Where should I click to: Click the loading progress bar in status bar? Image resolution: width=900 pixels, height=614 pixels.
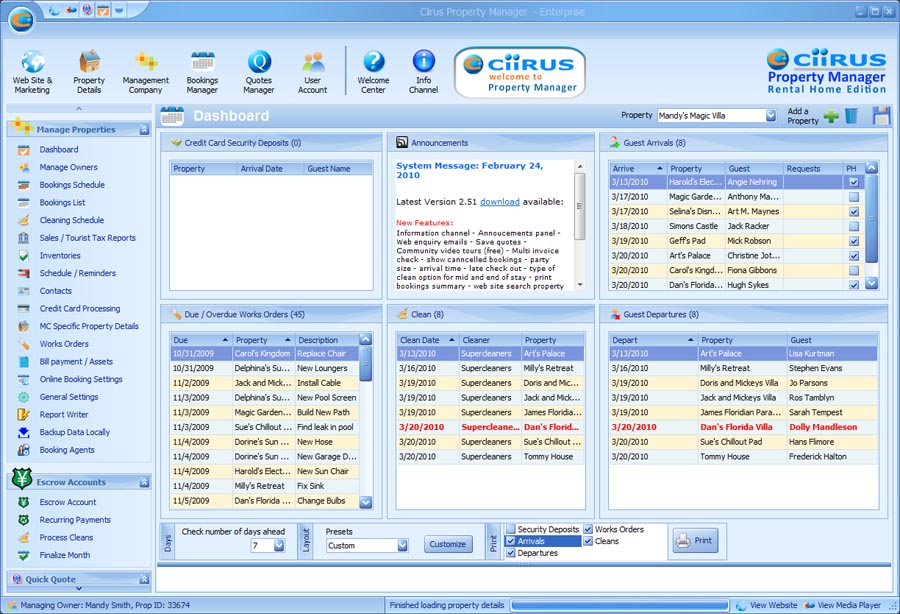pyautogui.click(x=619, y=605)
